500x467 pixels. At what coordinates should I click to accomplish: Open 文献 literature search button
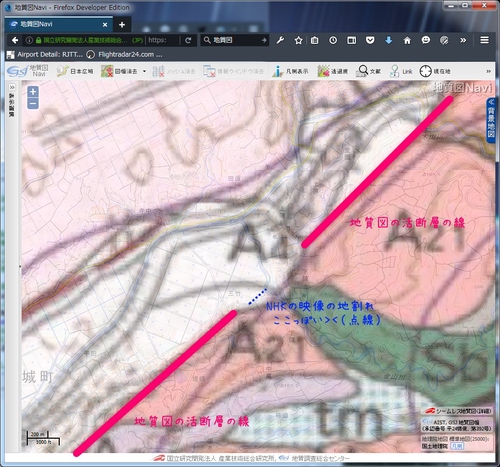click(368, 71)
